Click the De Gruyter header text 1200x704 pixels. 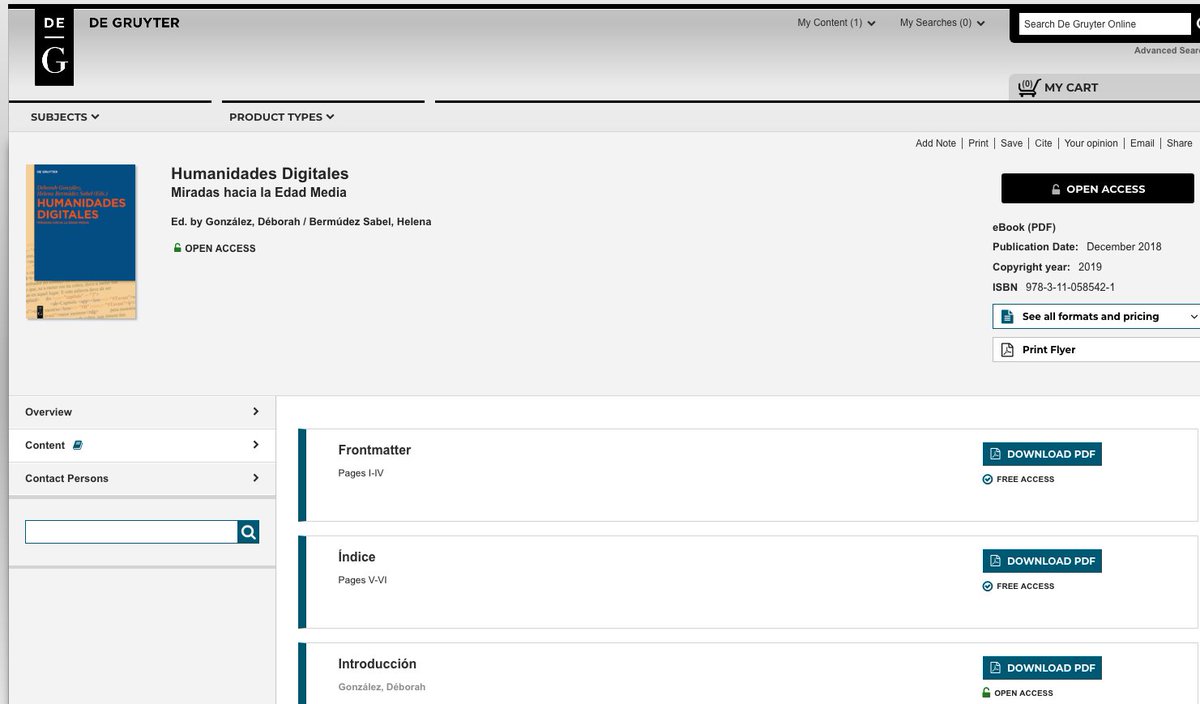tap(134, 23)
